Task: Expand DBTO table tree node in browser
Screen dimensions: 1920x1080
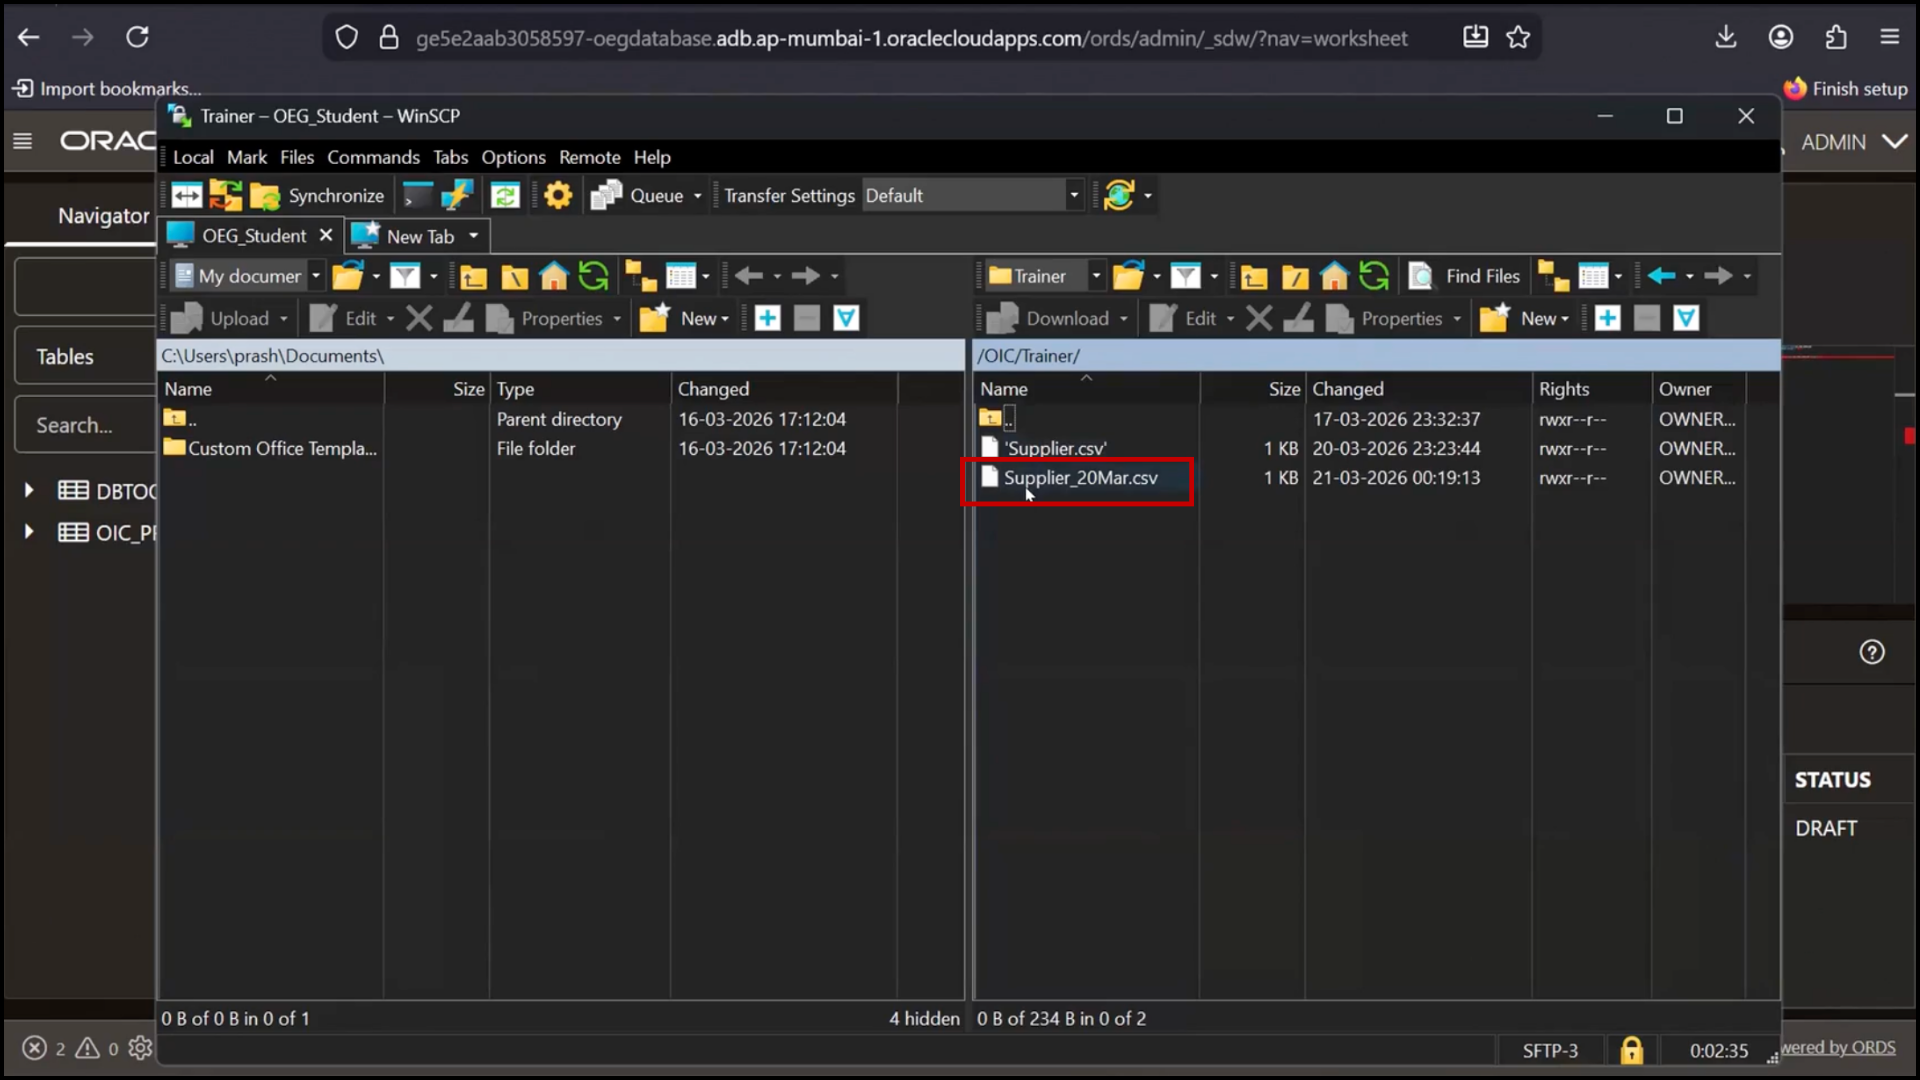Action: pyautogui.click(x=29, y=490)
